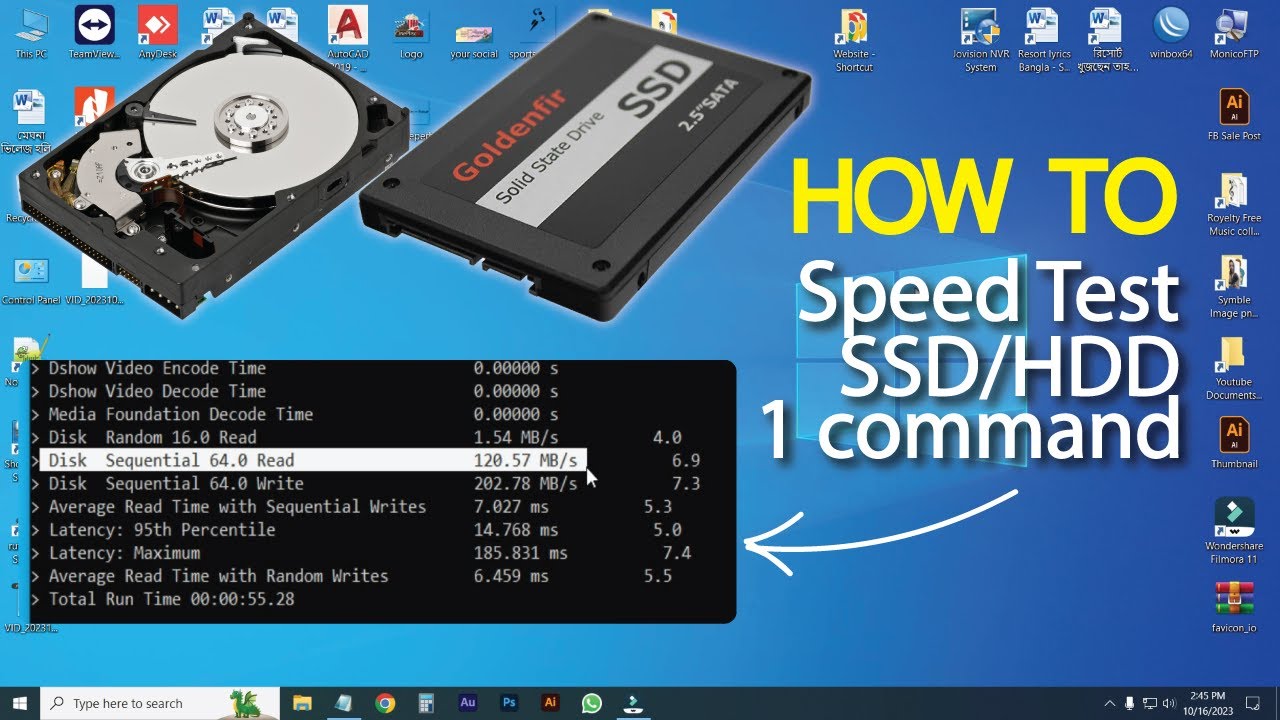Launch Jovision NVR System shortcut

point(980,40)
